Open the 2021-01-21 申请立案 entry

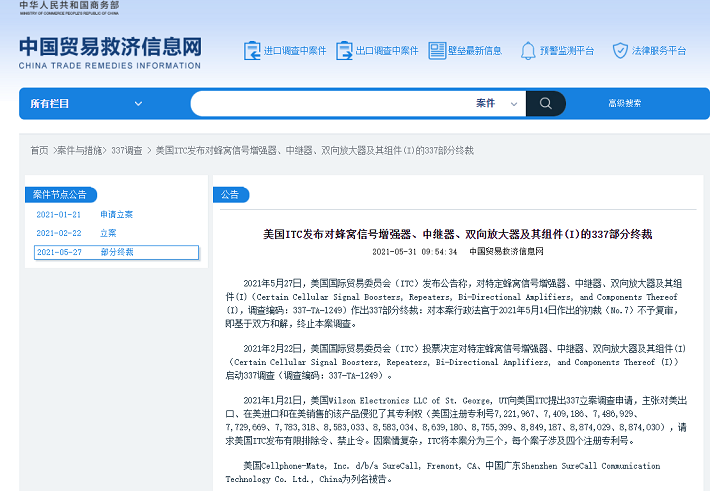85,215
